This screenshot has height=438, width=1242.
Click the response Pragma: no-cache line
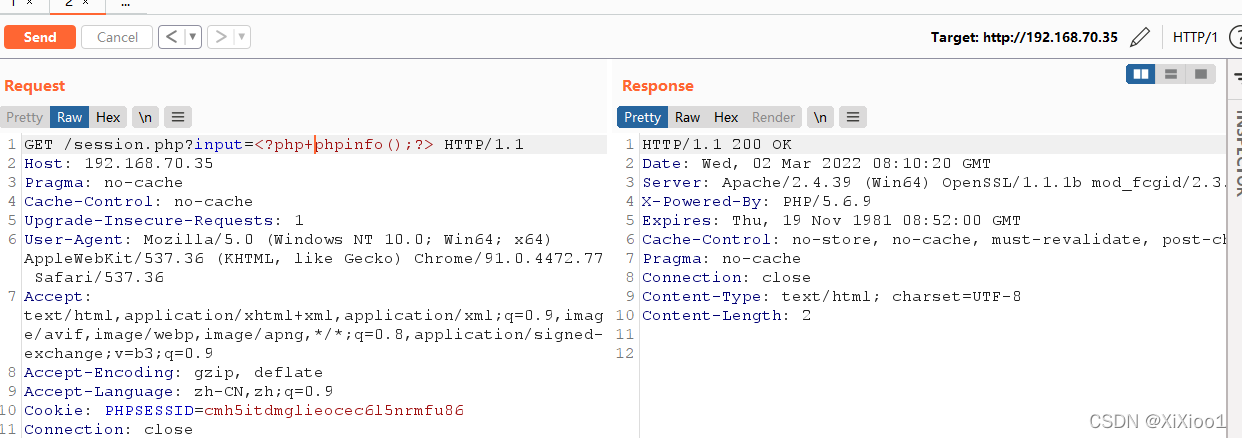722,258
